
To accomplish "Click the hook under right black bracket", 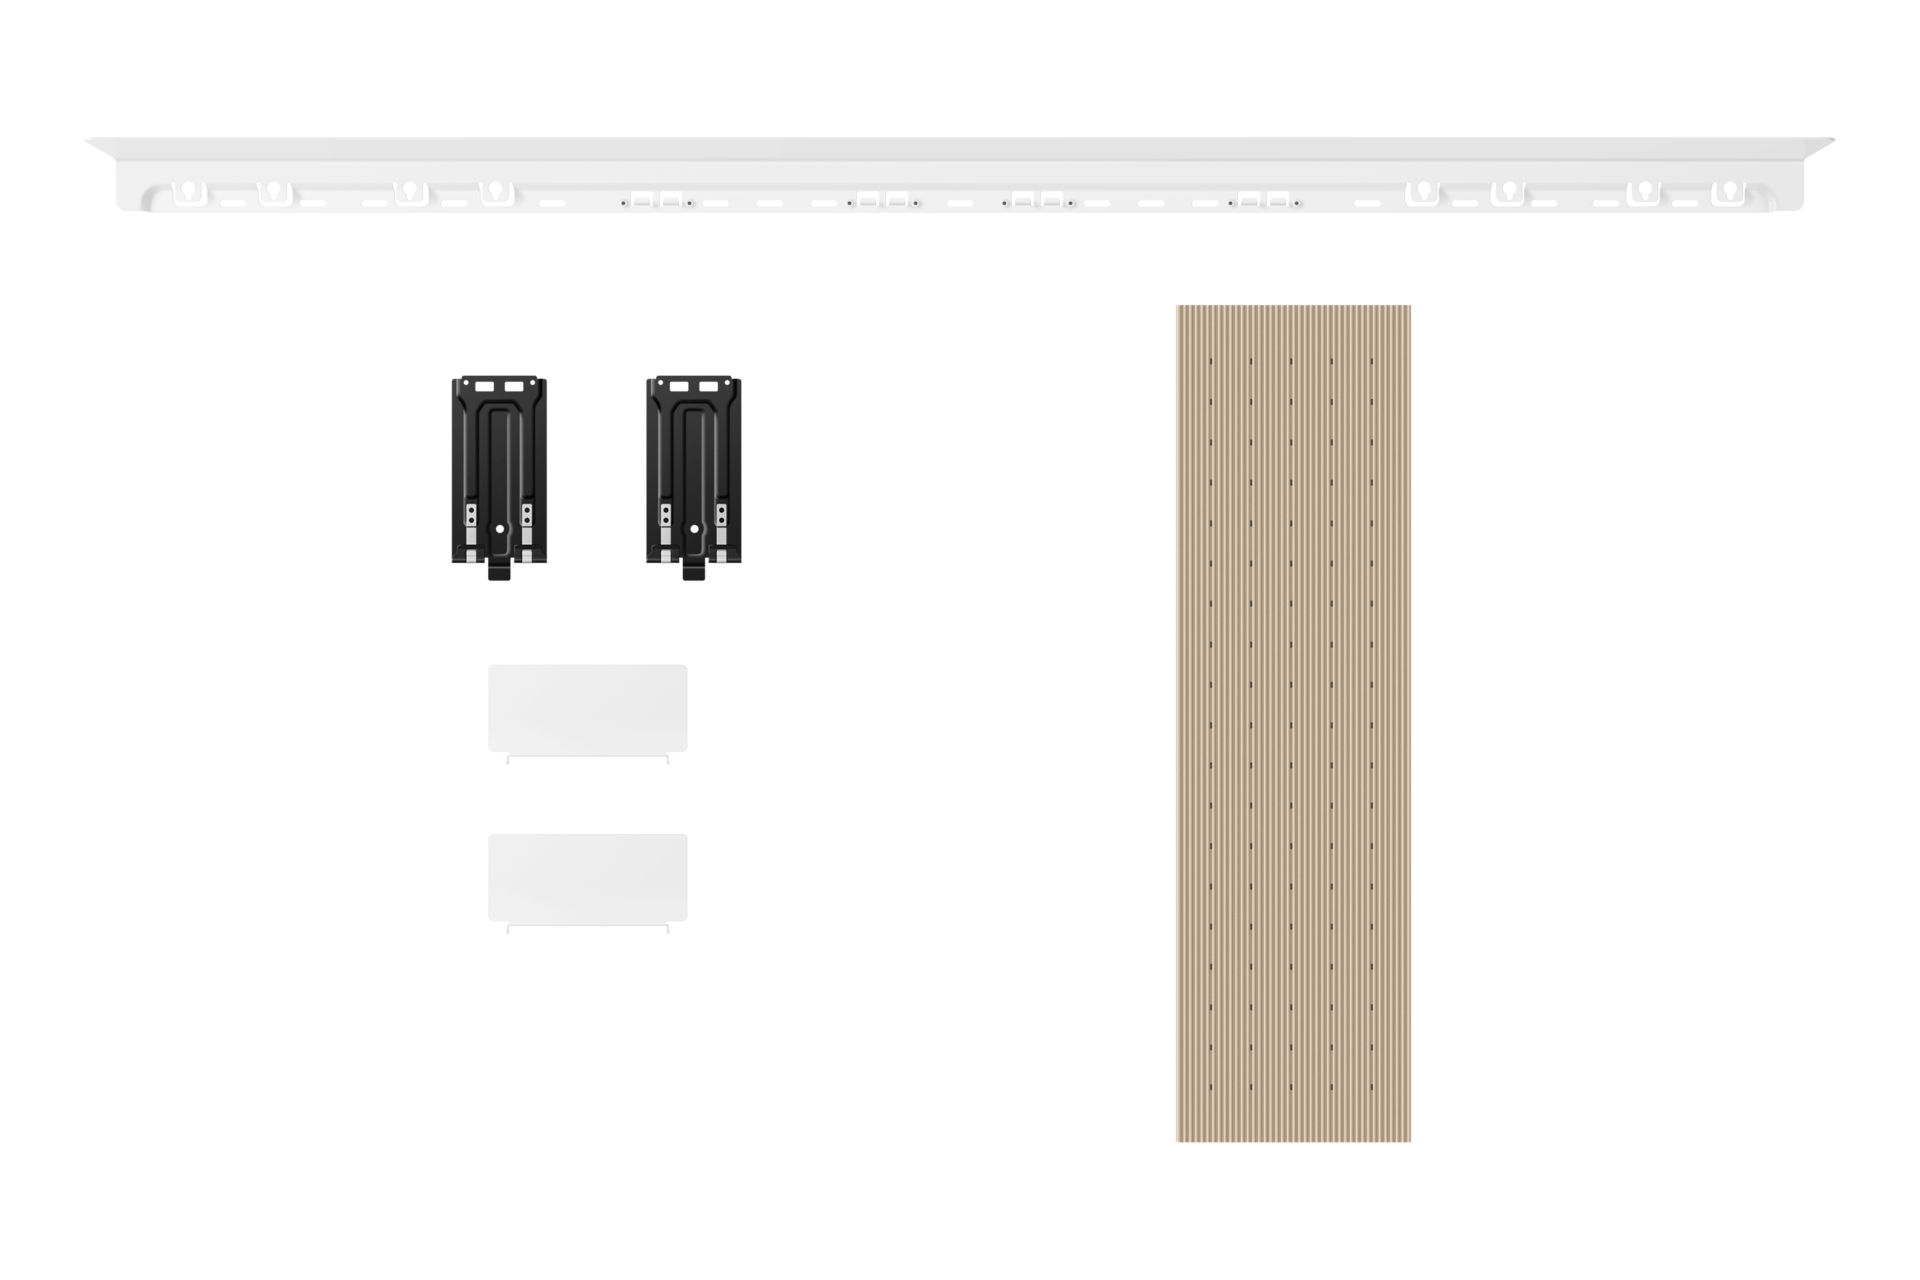I will coord(693,574).
